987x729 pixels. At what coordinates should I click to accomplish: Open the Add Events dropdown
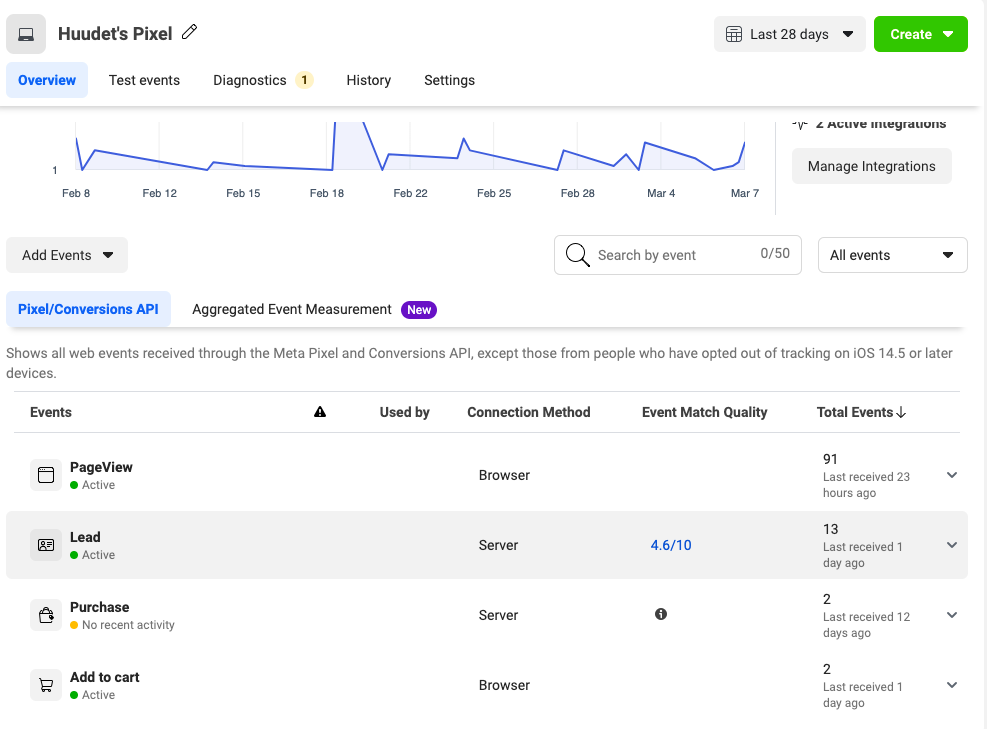[67, 255]
